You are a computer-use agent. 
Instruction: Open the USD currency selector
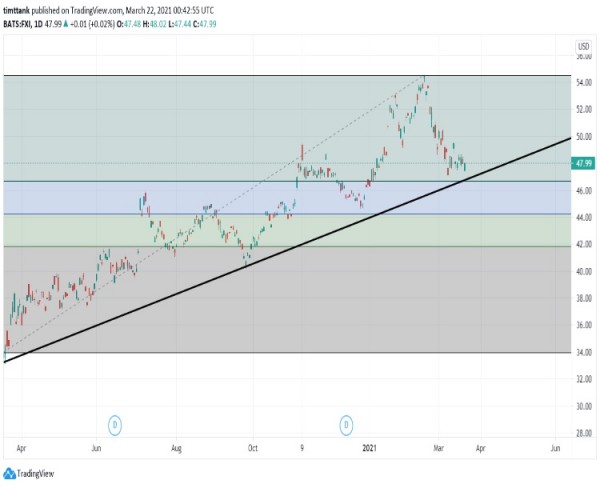(582, 45)
